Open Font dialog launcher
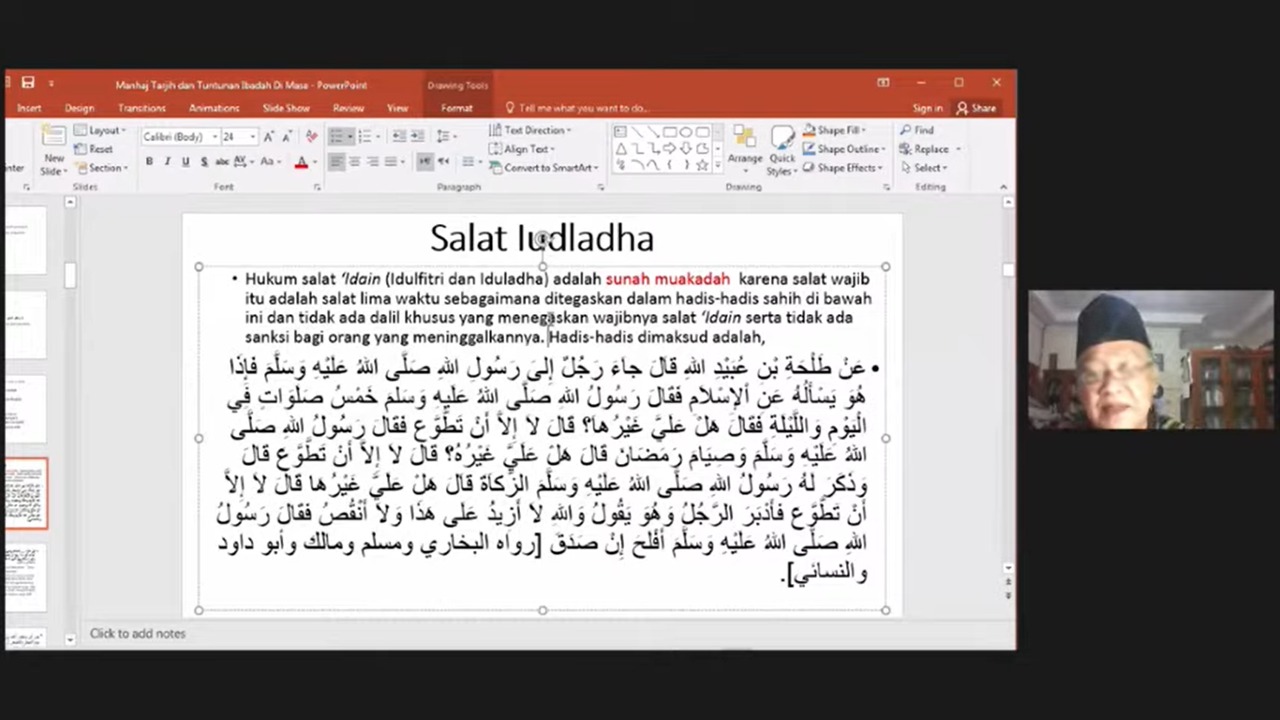This screenshot has width=1280, height=720. tap(317, 187)
